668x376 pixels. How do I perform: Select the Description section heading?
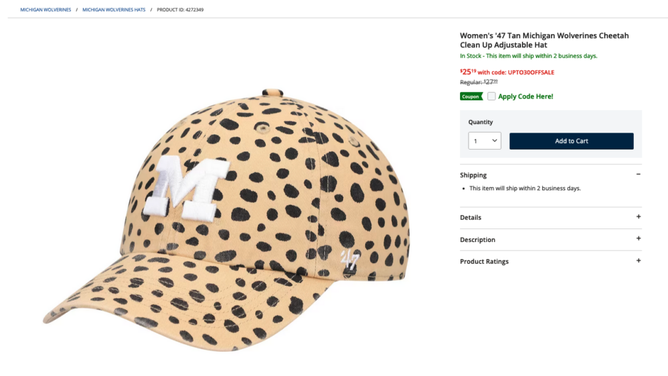pos(477,240)
